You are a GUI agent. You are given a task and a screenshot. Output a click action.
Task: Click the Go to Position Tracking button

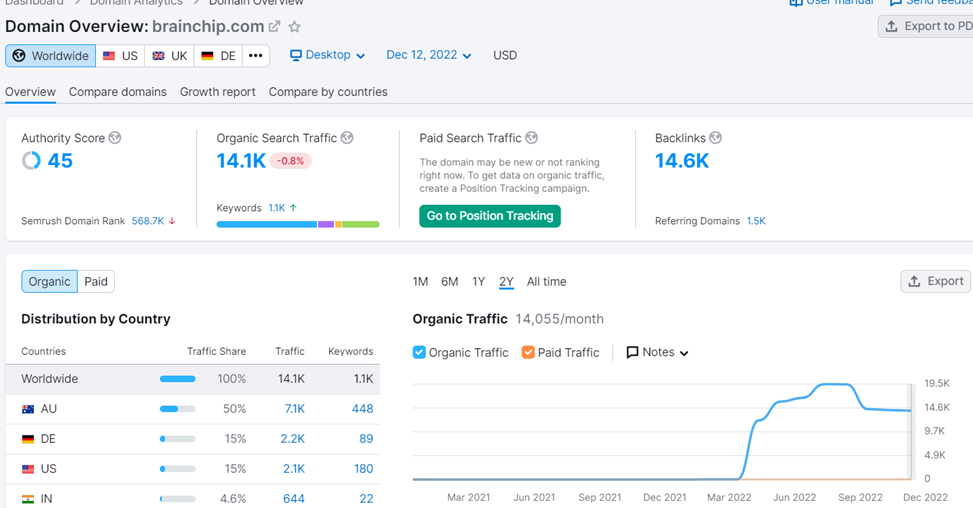(490, 216)
